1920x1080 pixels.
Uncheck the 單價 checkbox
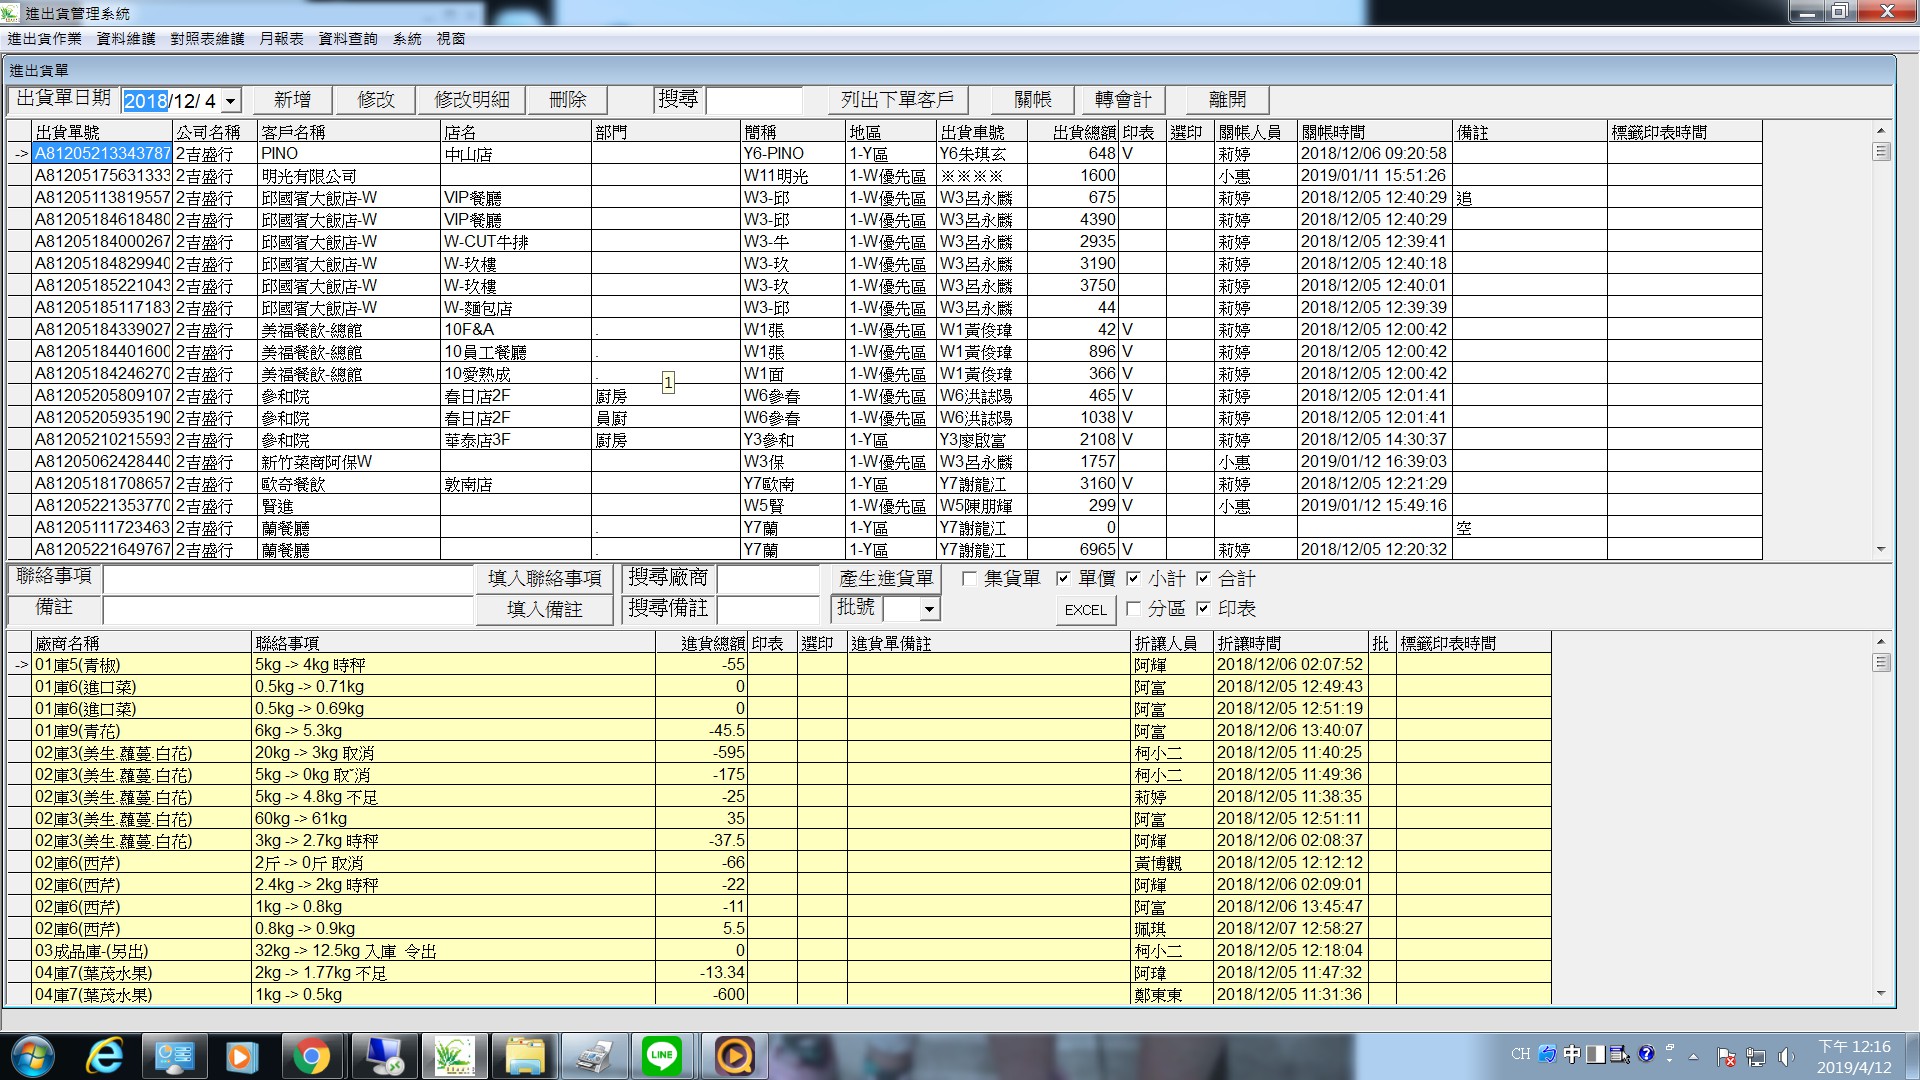click(x=1063, y=578)
